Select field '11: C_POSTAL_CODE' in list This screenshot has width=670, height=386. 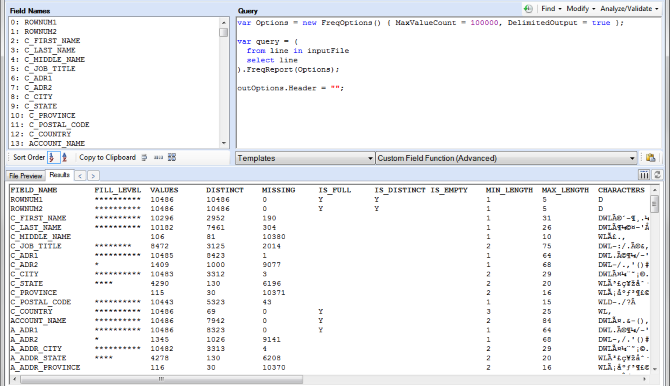point(50,125)
